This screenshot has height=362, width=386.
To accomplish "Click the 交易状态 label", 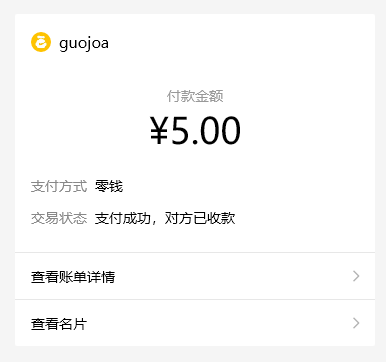I will coord(59,218).
